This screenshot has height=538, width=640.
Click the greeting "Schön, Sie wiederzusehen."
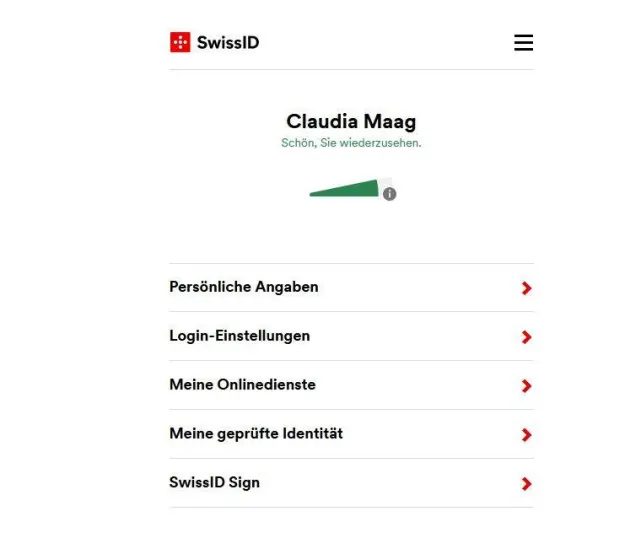pyautogui.click(x=351, y=144)
